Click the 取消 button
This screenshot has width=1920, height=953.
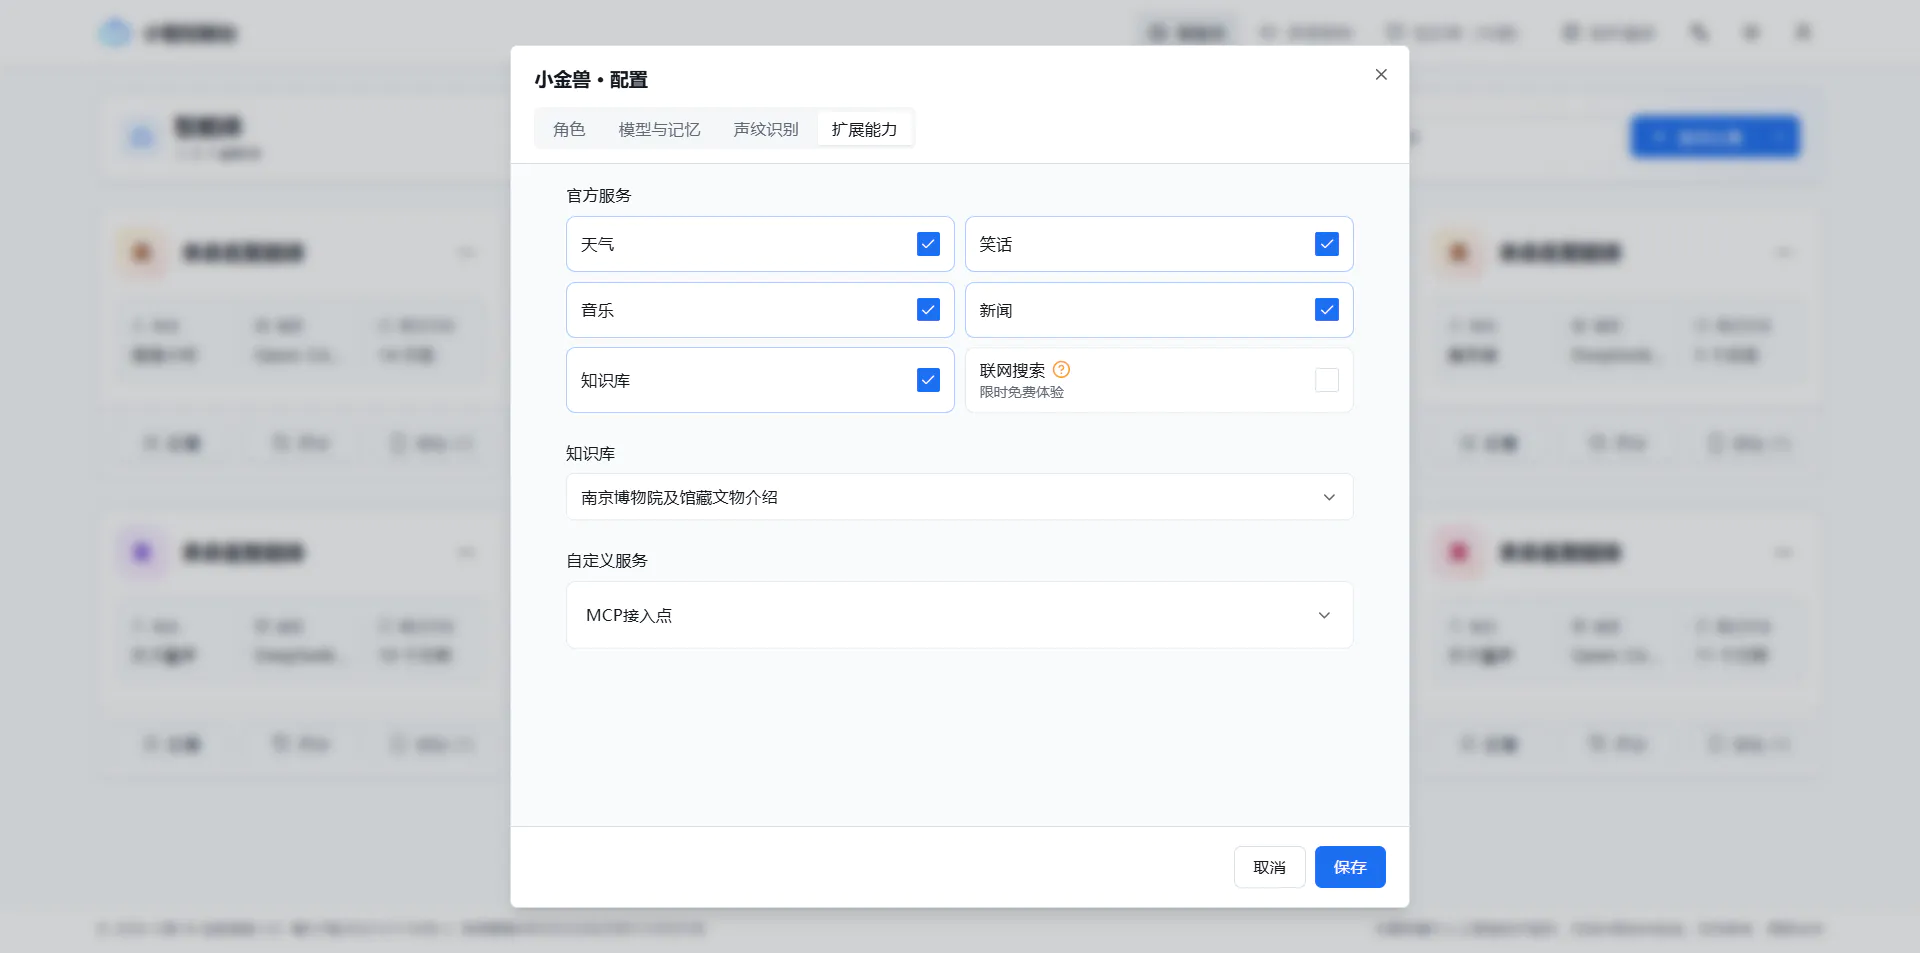(1269, 867)
